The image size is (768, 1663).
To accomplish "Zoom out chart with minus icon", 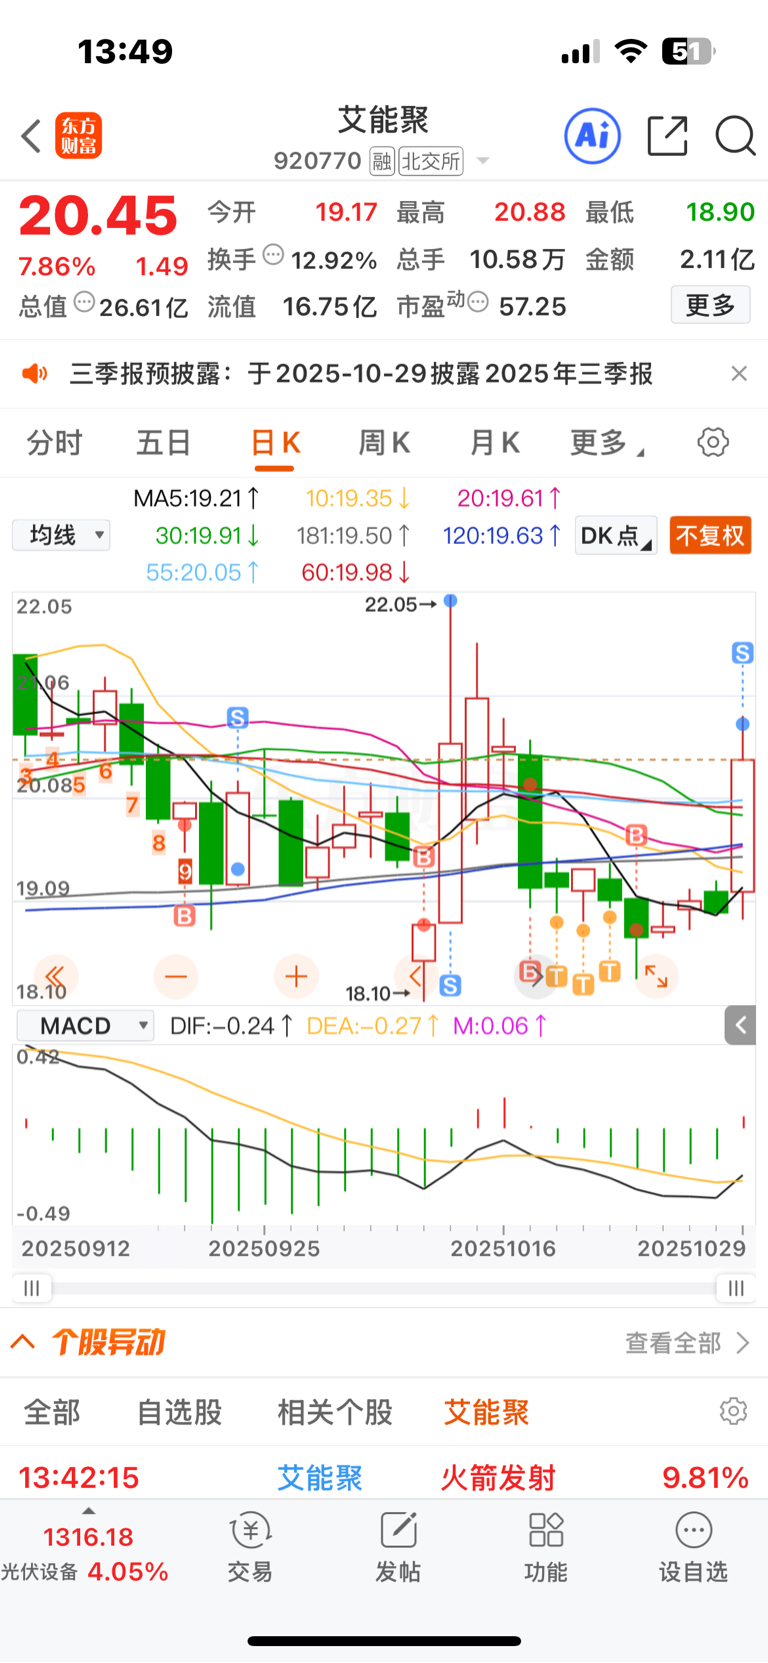I will tap(176, 976).
